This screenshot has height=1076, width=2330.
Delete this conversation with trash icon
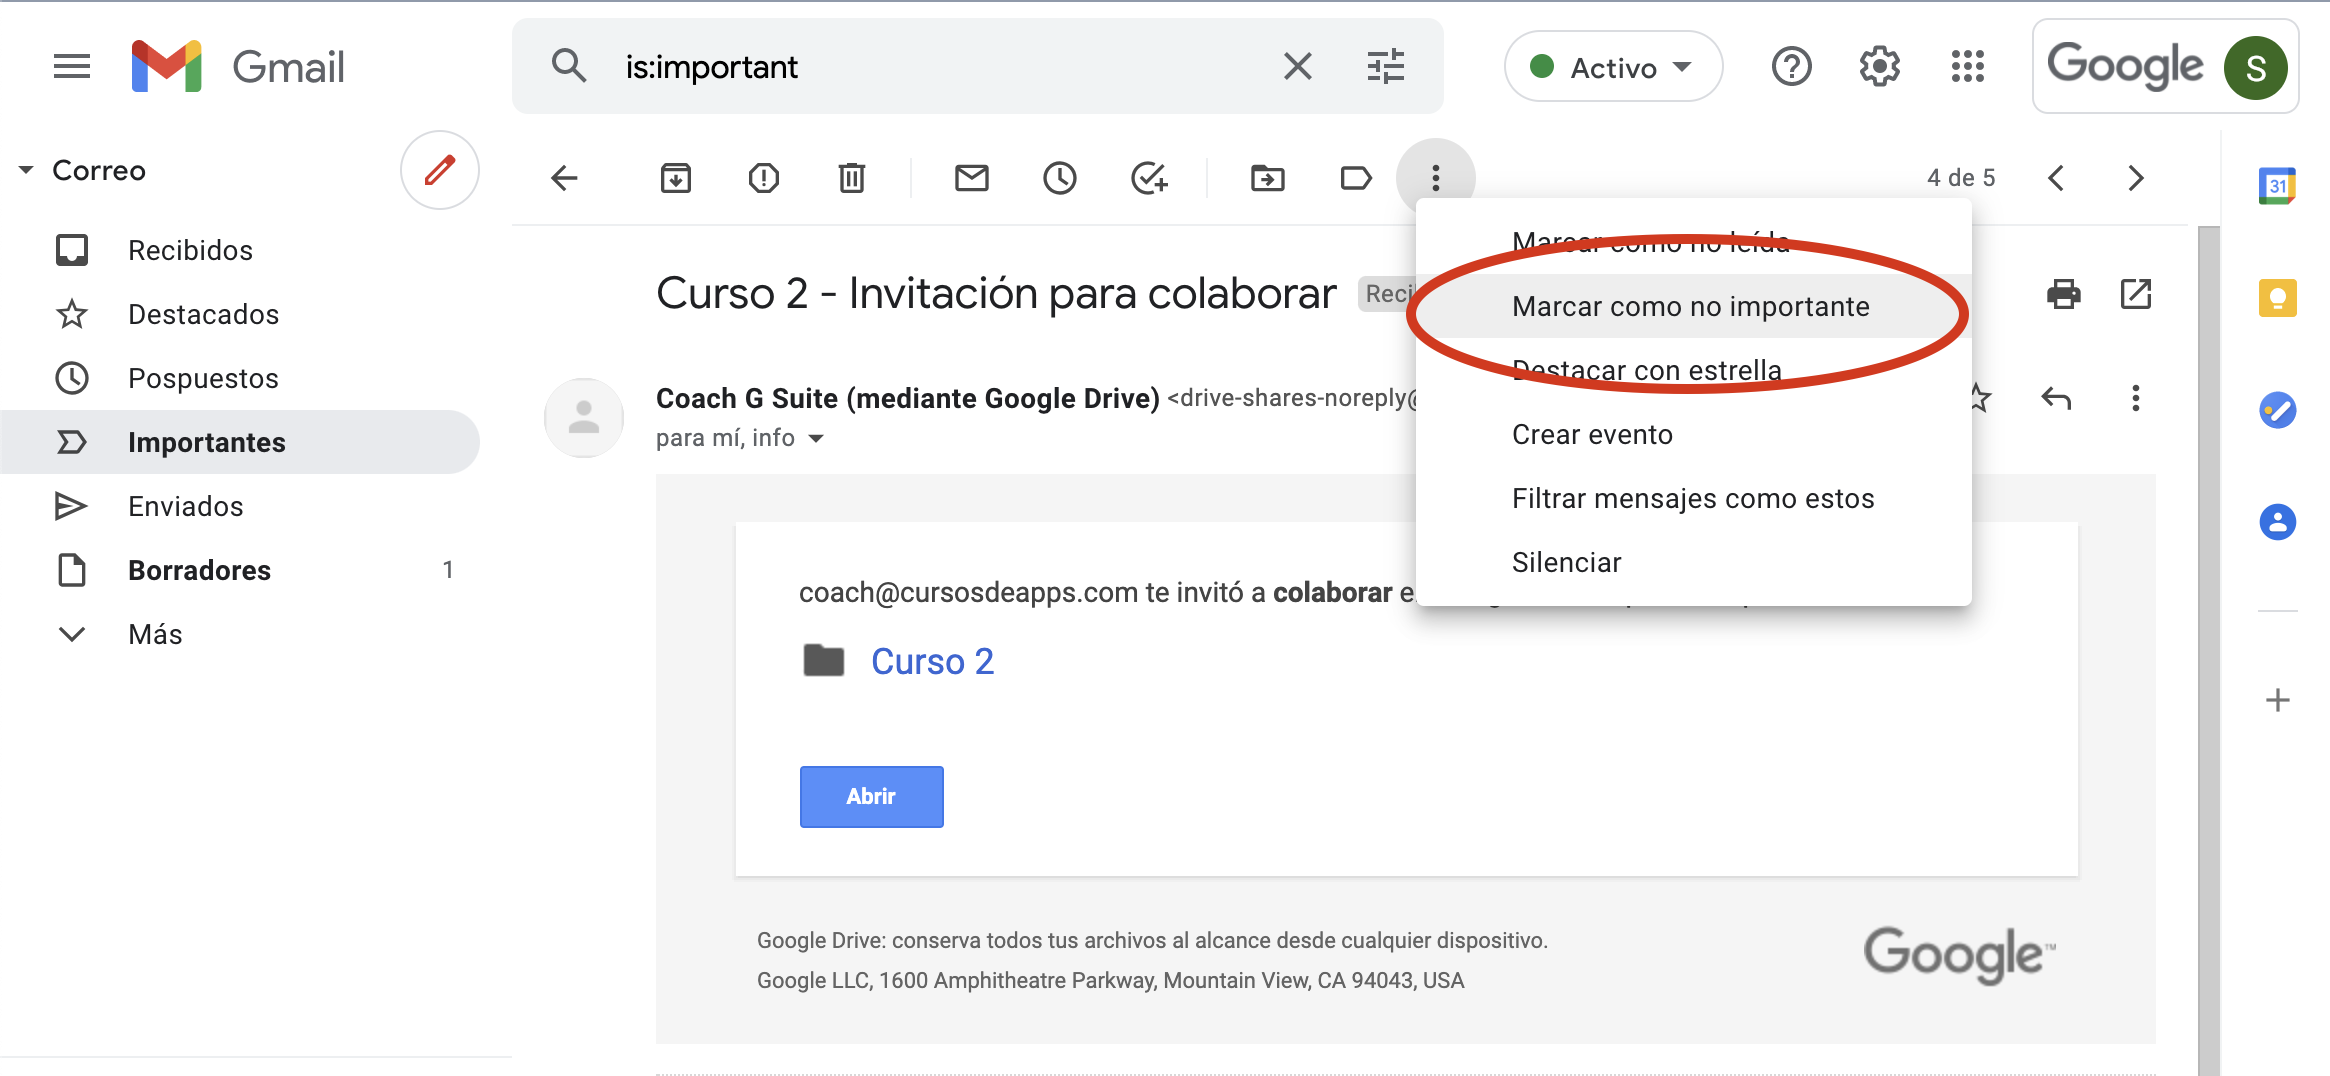pos(852,178)
